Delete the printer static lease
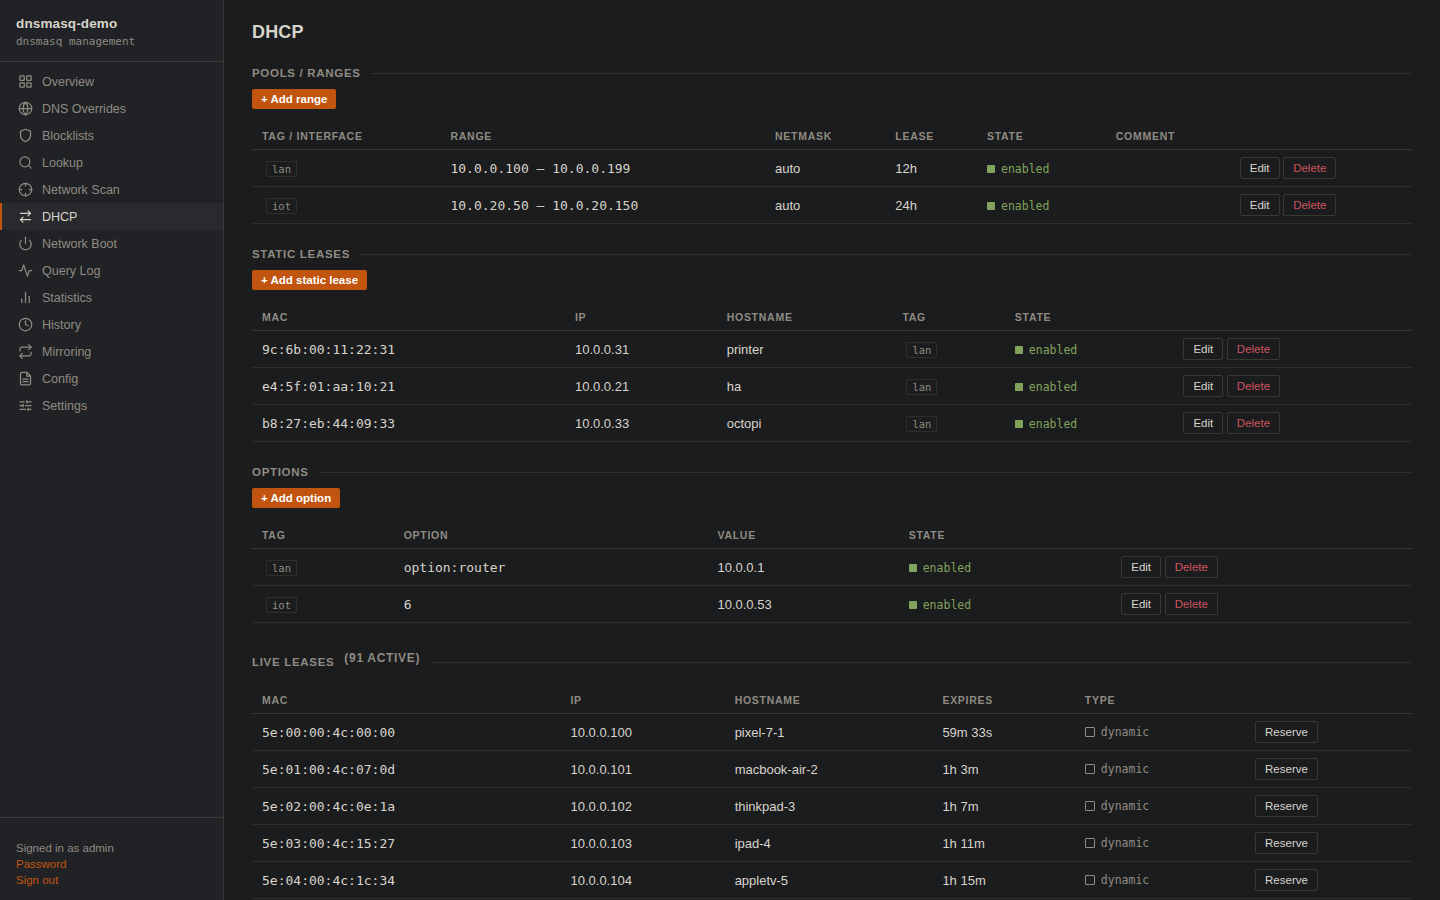The width and height of the screenshot is (1440, 900). pyautogui.click(x=1253, y=349)
